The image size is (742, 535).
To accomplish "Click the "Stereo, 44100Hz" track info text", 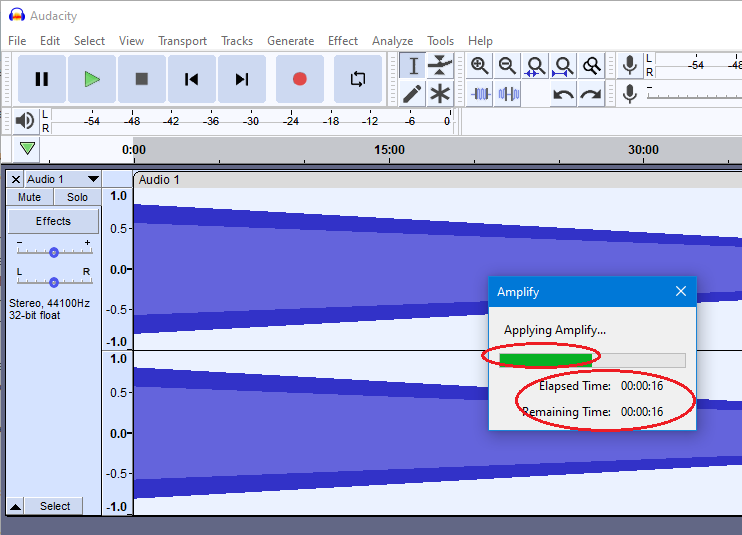I will 49,303.
